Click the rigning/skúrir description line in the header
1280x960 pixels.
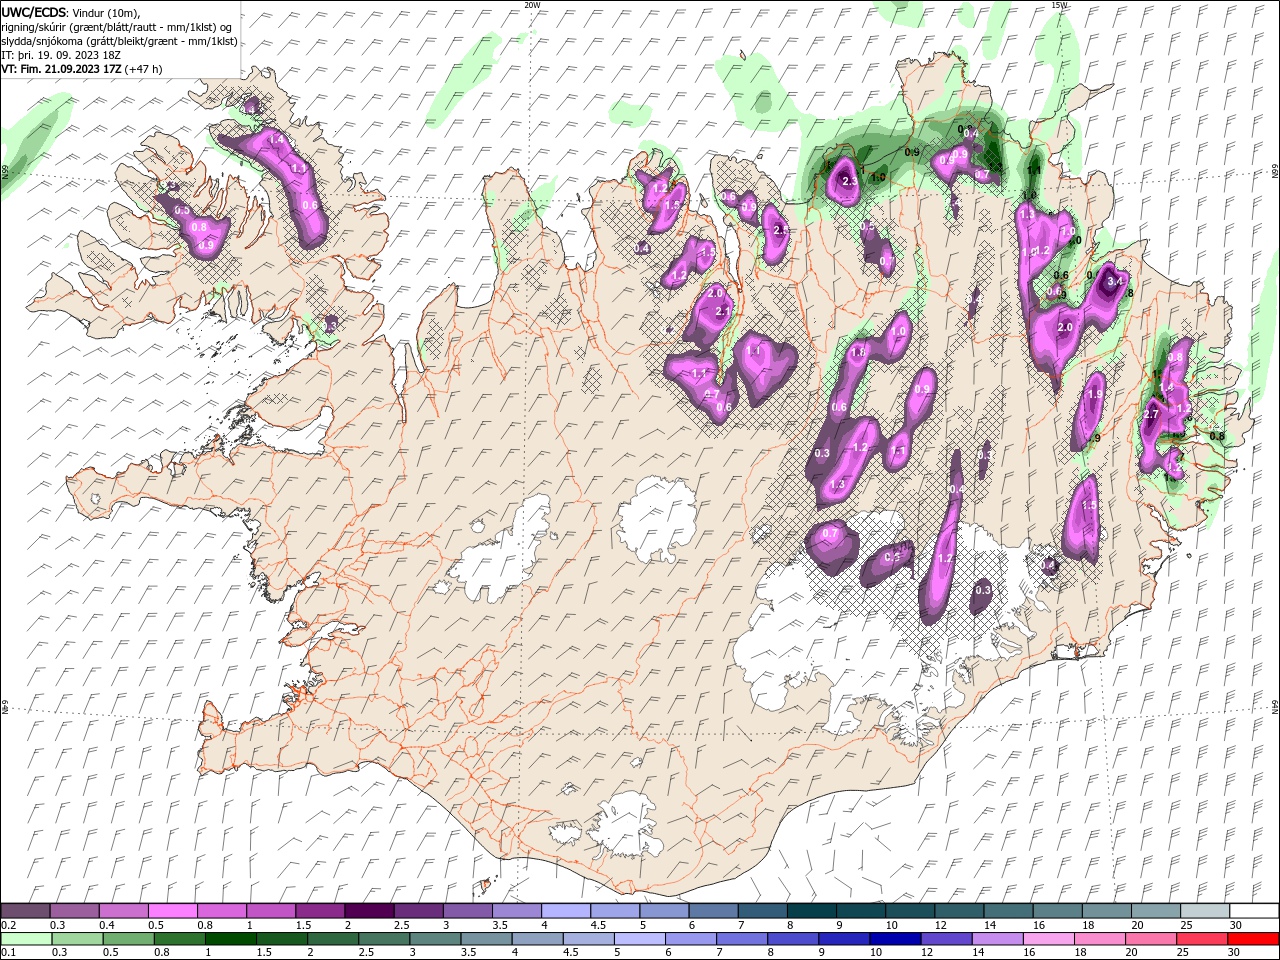(x=117, y=27)
